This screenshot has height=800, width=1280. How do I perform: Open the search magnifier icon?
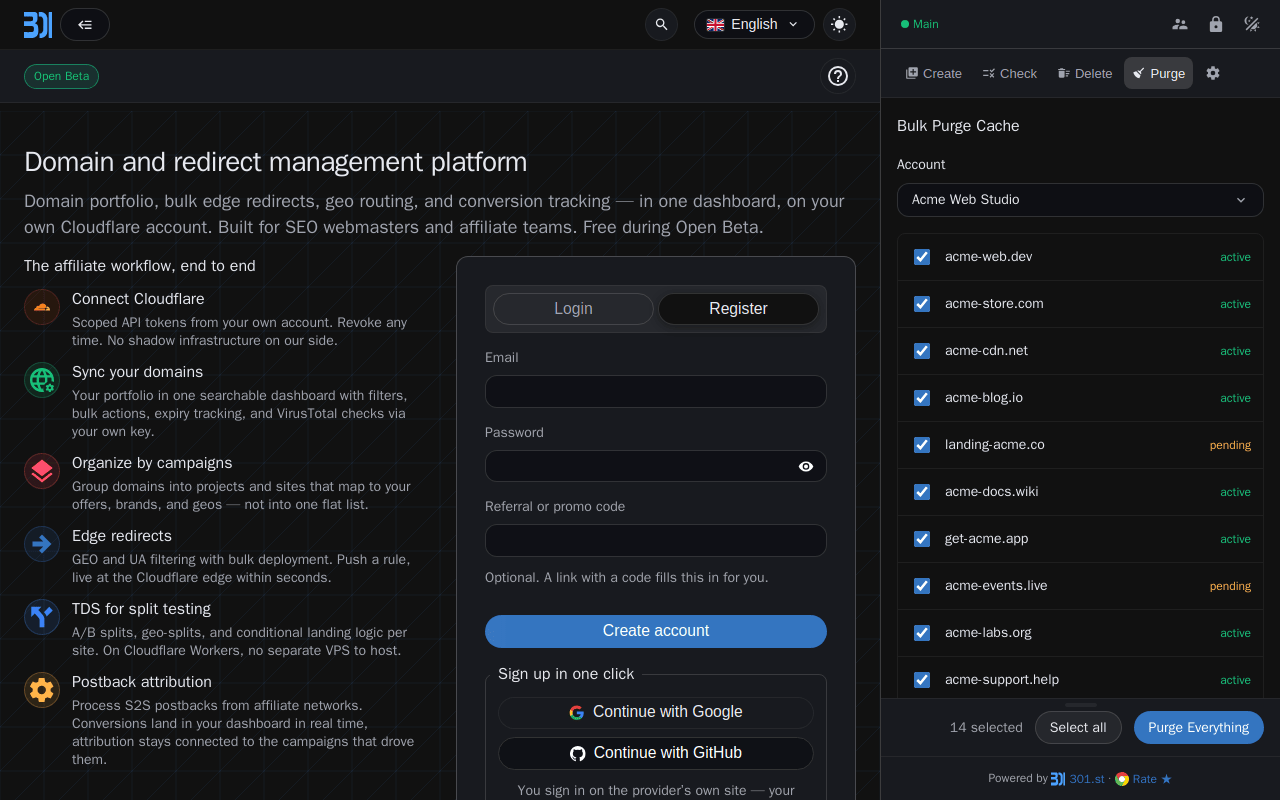click(x=661, y=24)
